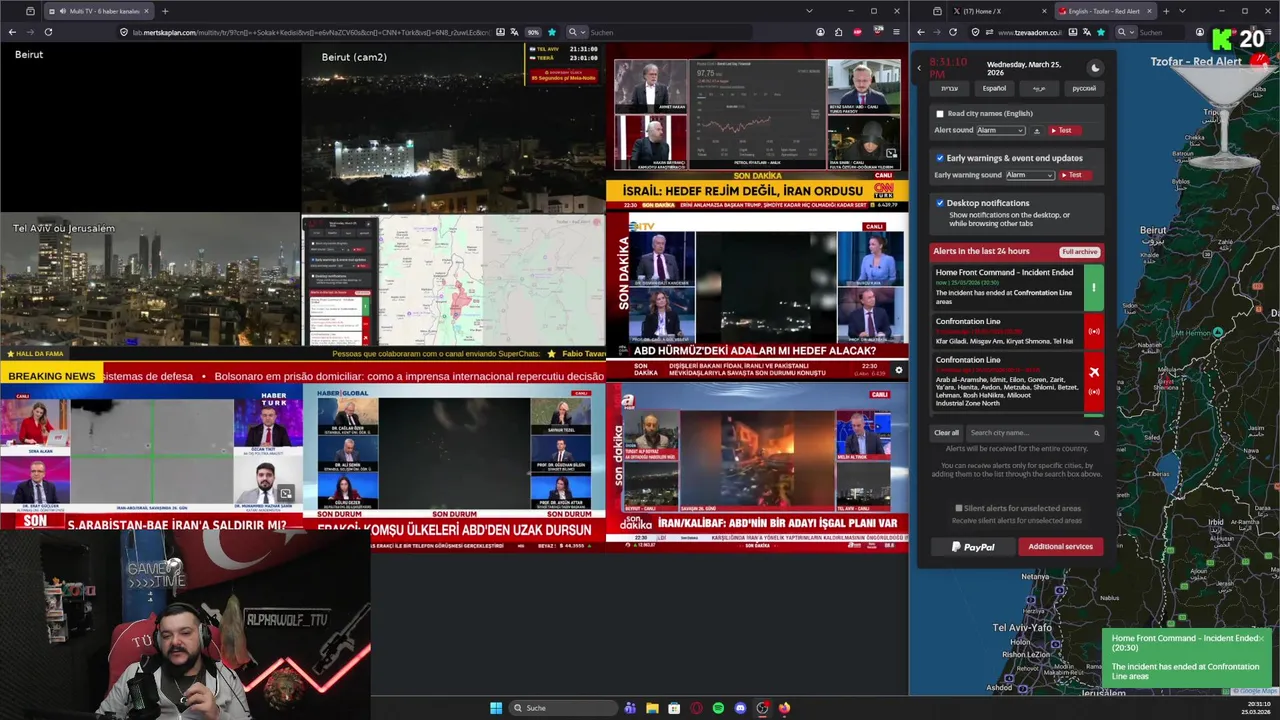Uncheck Desktop notifications checkbox

point(939,203)
